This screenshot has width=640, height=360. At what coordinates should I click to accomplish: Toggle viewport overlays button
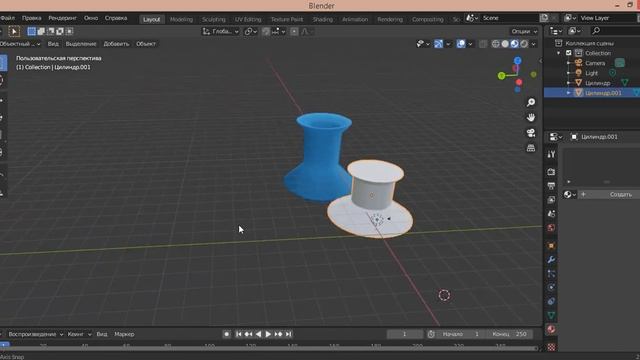coord(461,44)
